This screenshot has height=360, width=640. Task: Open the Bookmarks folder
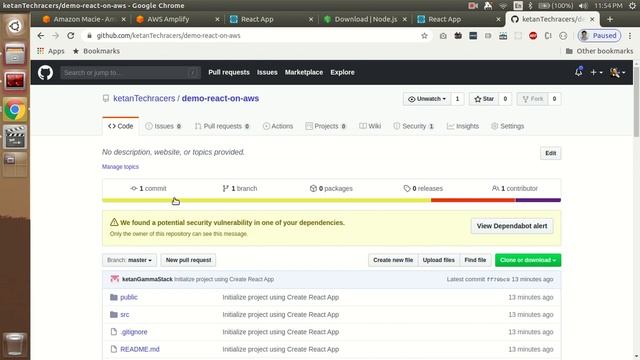click(x=96, y=51)
